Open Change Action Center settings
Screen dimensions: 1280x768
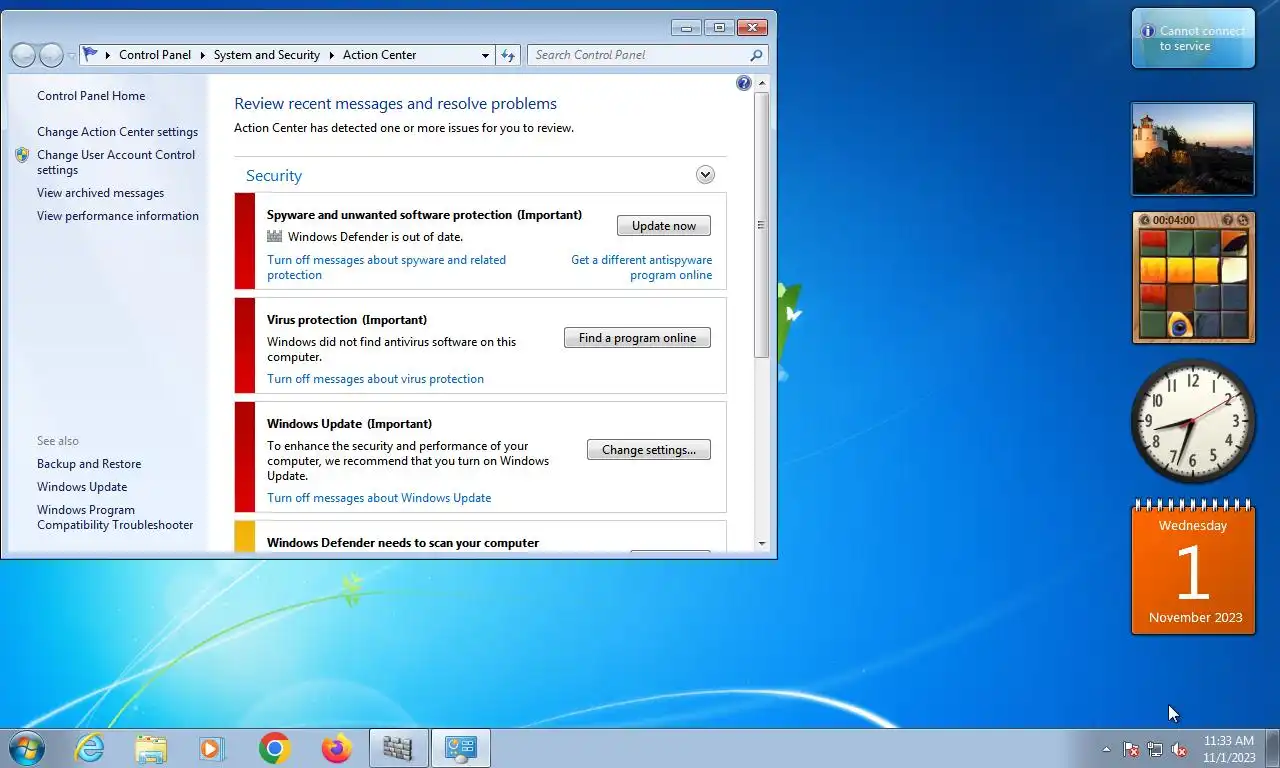click(x=117, y=132)
